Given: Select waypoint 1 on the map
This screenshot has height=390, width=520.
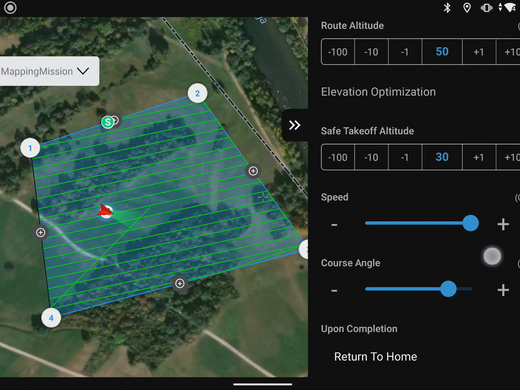Looking at the screenshot, I should [30, 148].
